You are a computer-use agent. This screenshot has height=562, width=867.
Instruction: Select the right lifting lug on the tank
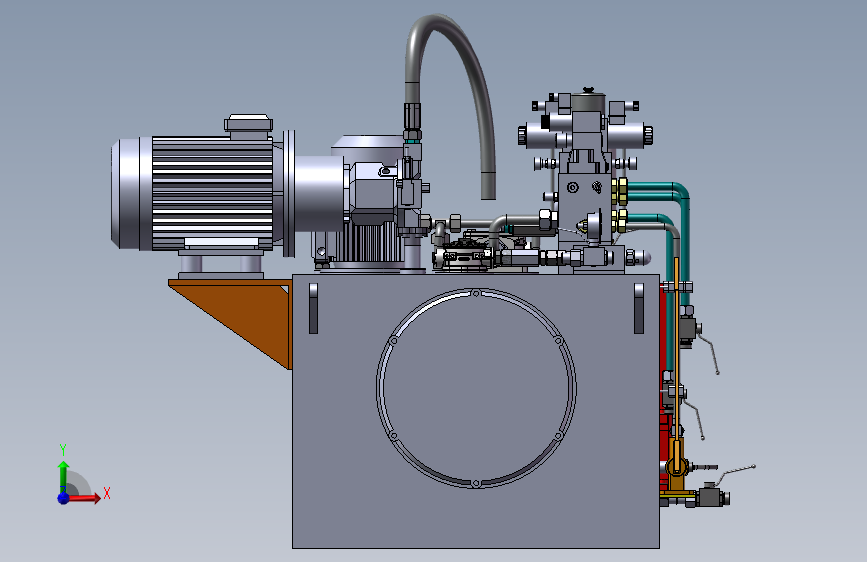coord(639,309)
